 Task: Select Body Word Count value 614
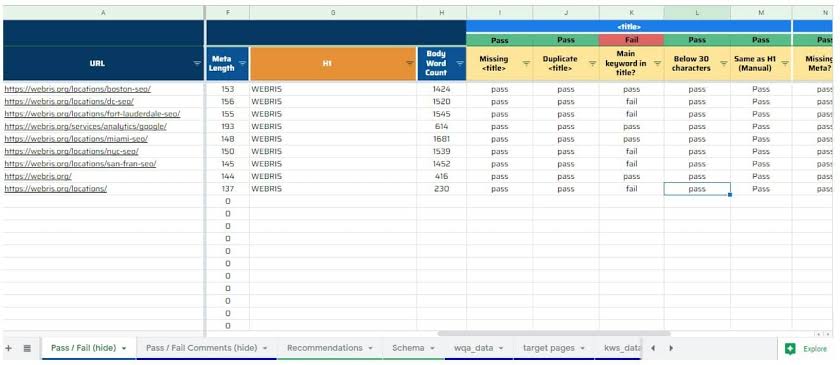click(x=441, y=126)
